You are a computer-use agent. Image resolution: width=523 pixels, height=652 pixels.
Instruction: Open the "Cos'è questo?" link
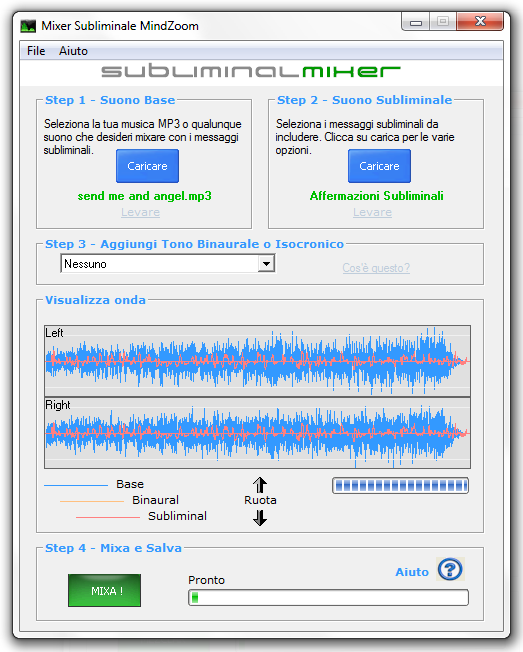pyautogui.click(x=376, y=268)
